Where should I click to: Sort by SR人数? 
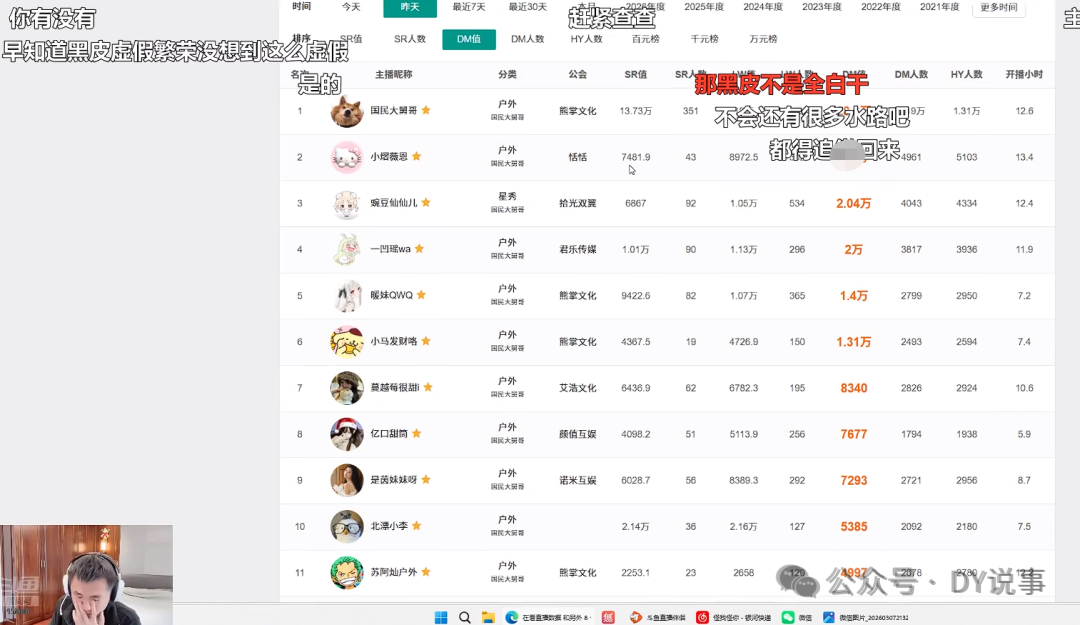point(410,39)
